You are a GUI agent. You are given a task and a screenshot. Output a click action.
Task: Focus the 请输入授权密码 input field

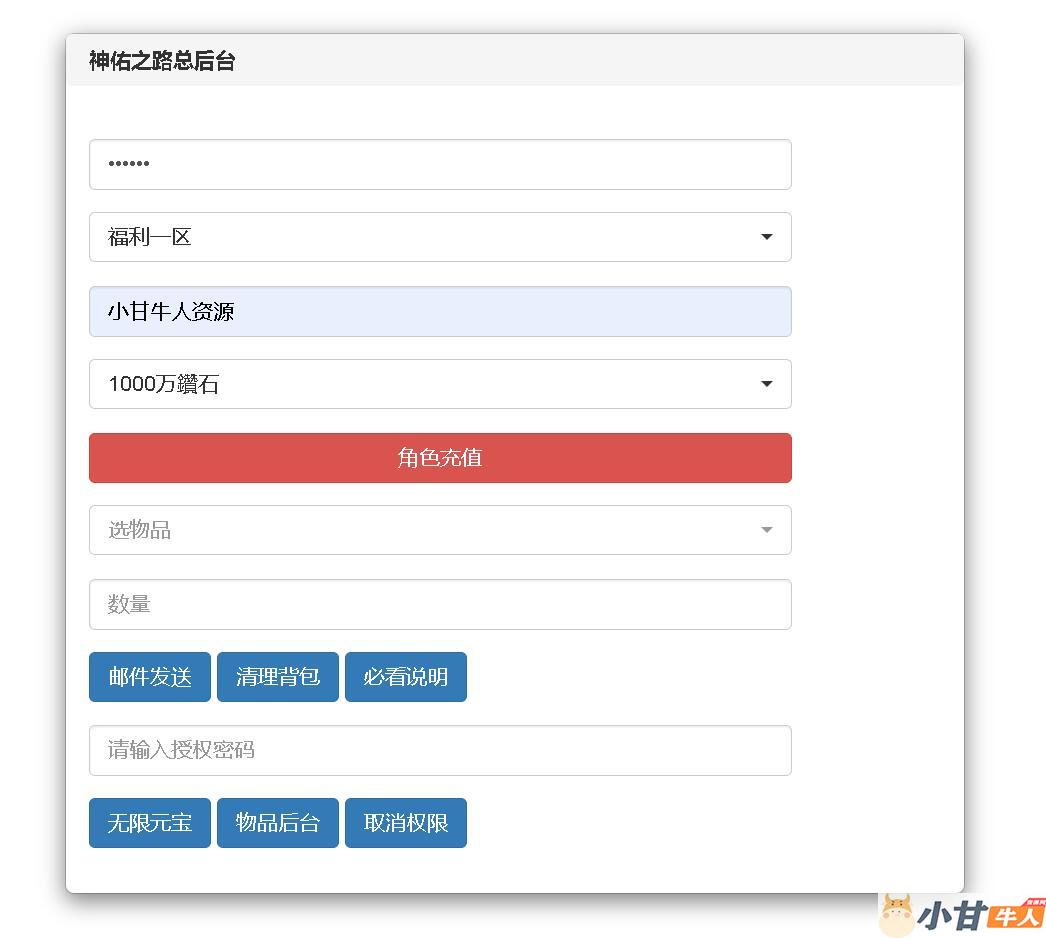[440, 750]
